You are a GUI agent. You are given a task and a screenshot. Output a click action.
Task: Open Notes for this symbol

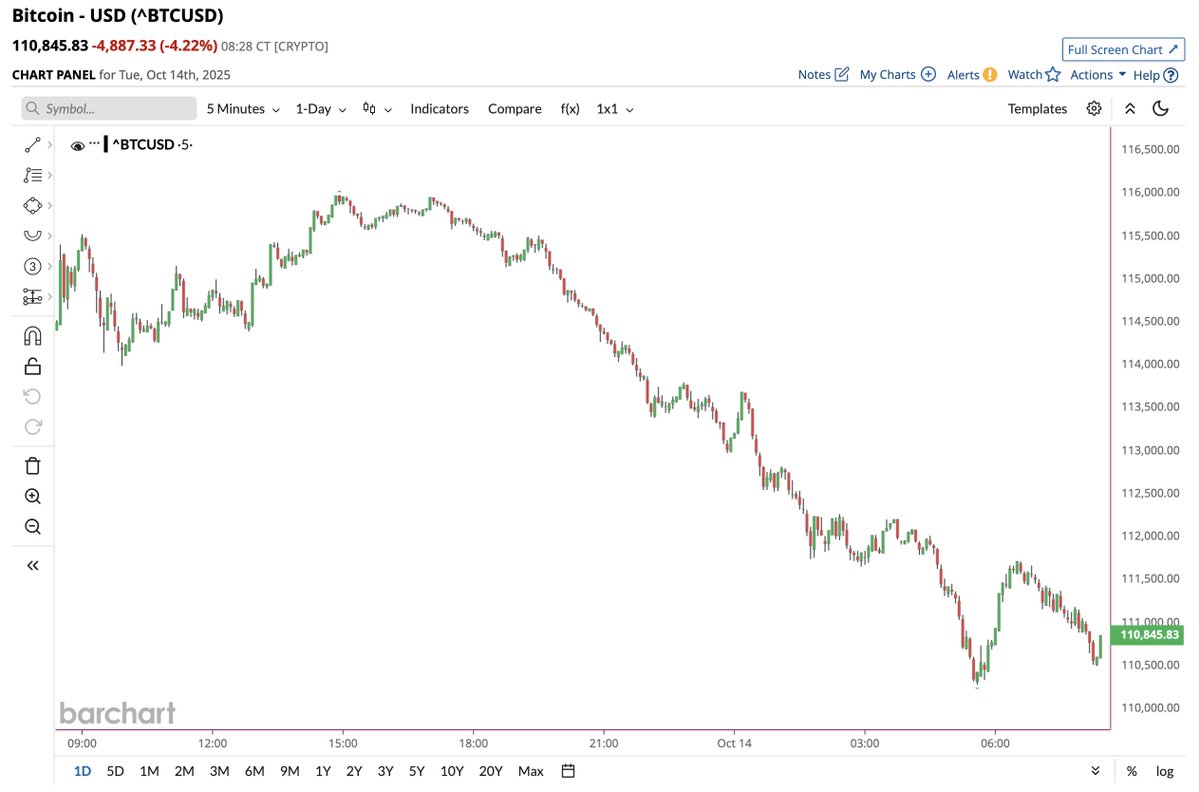824,74
